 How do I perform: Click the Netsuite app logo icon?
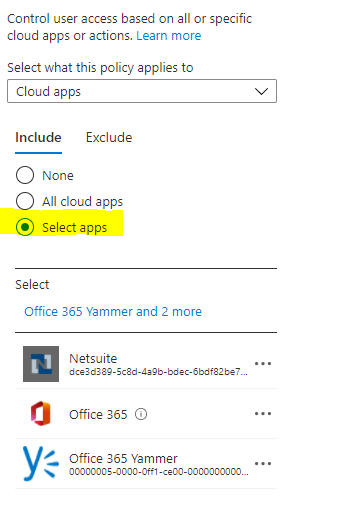tap(41, 364)
